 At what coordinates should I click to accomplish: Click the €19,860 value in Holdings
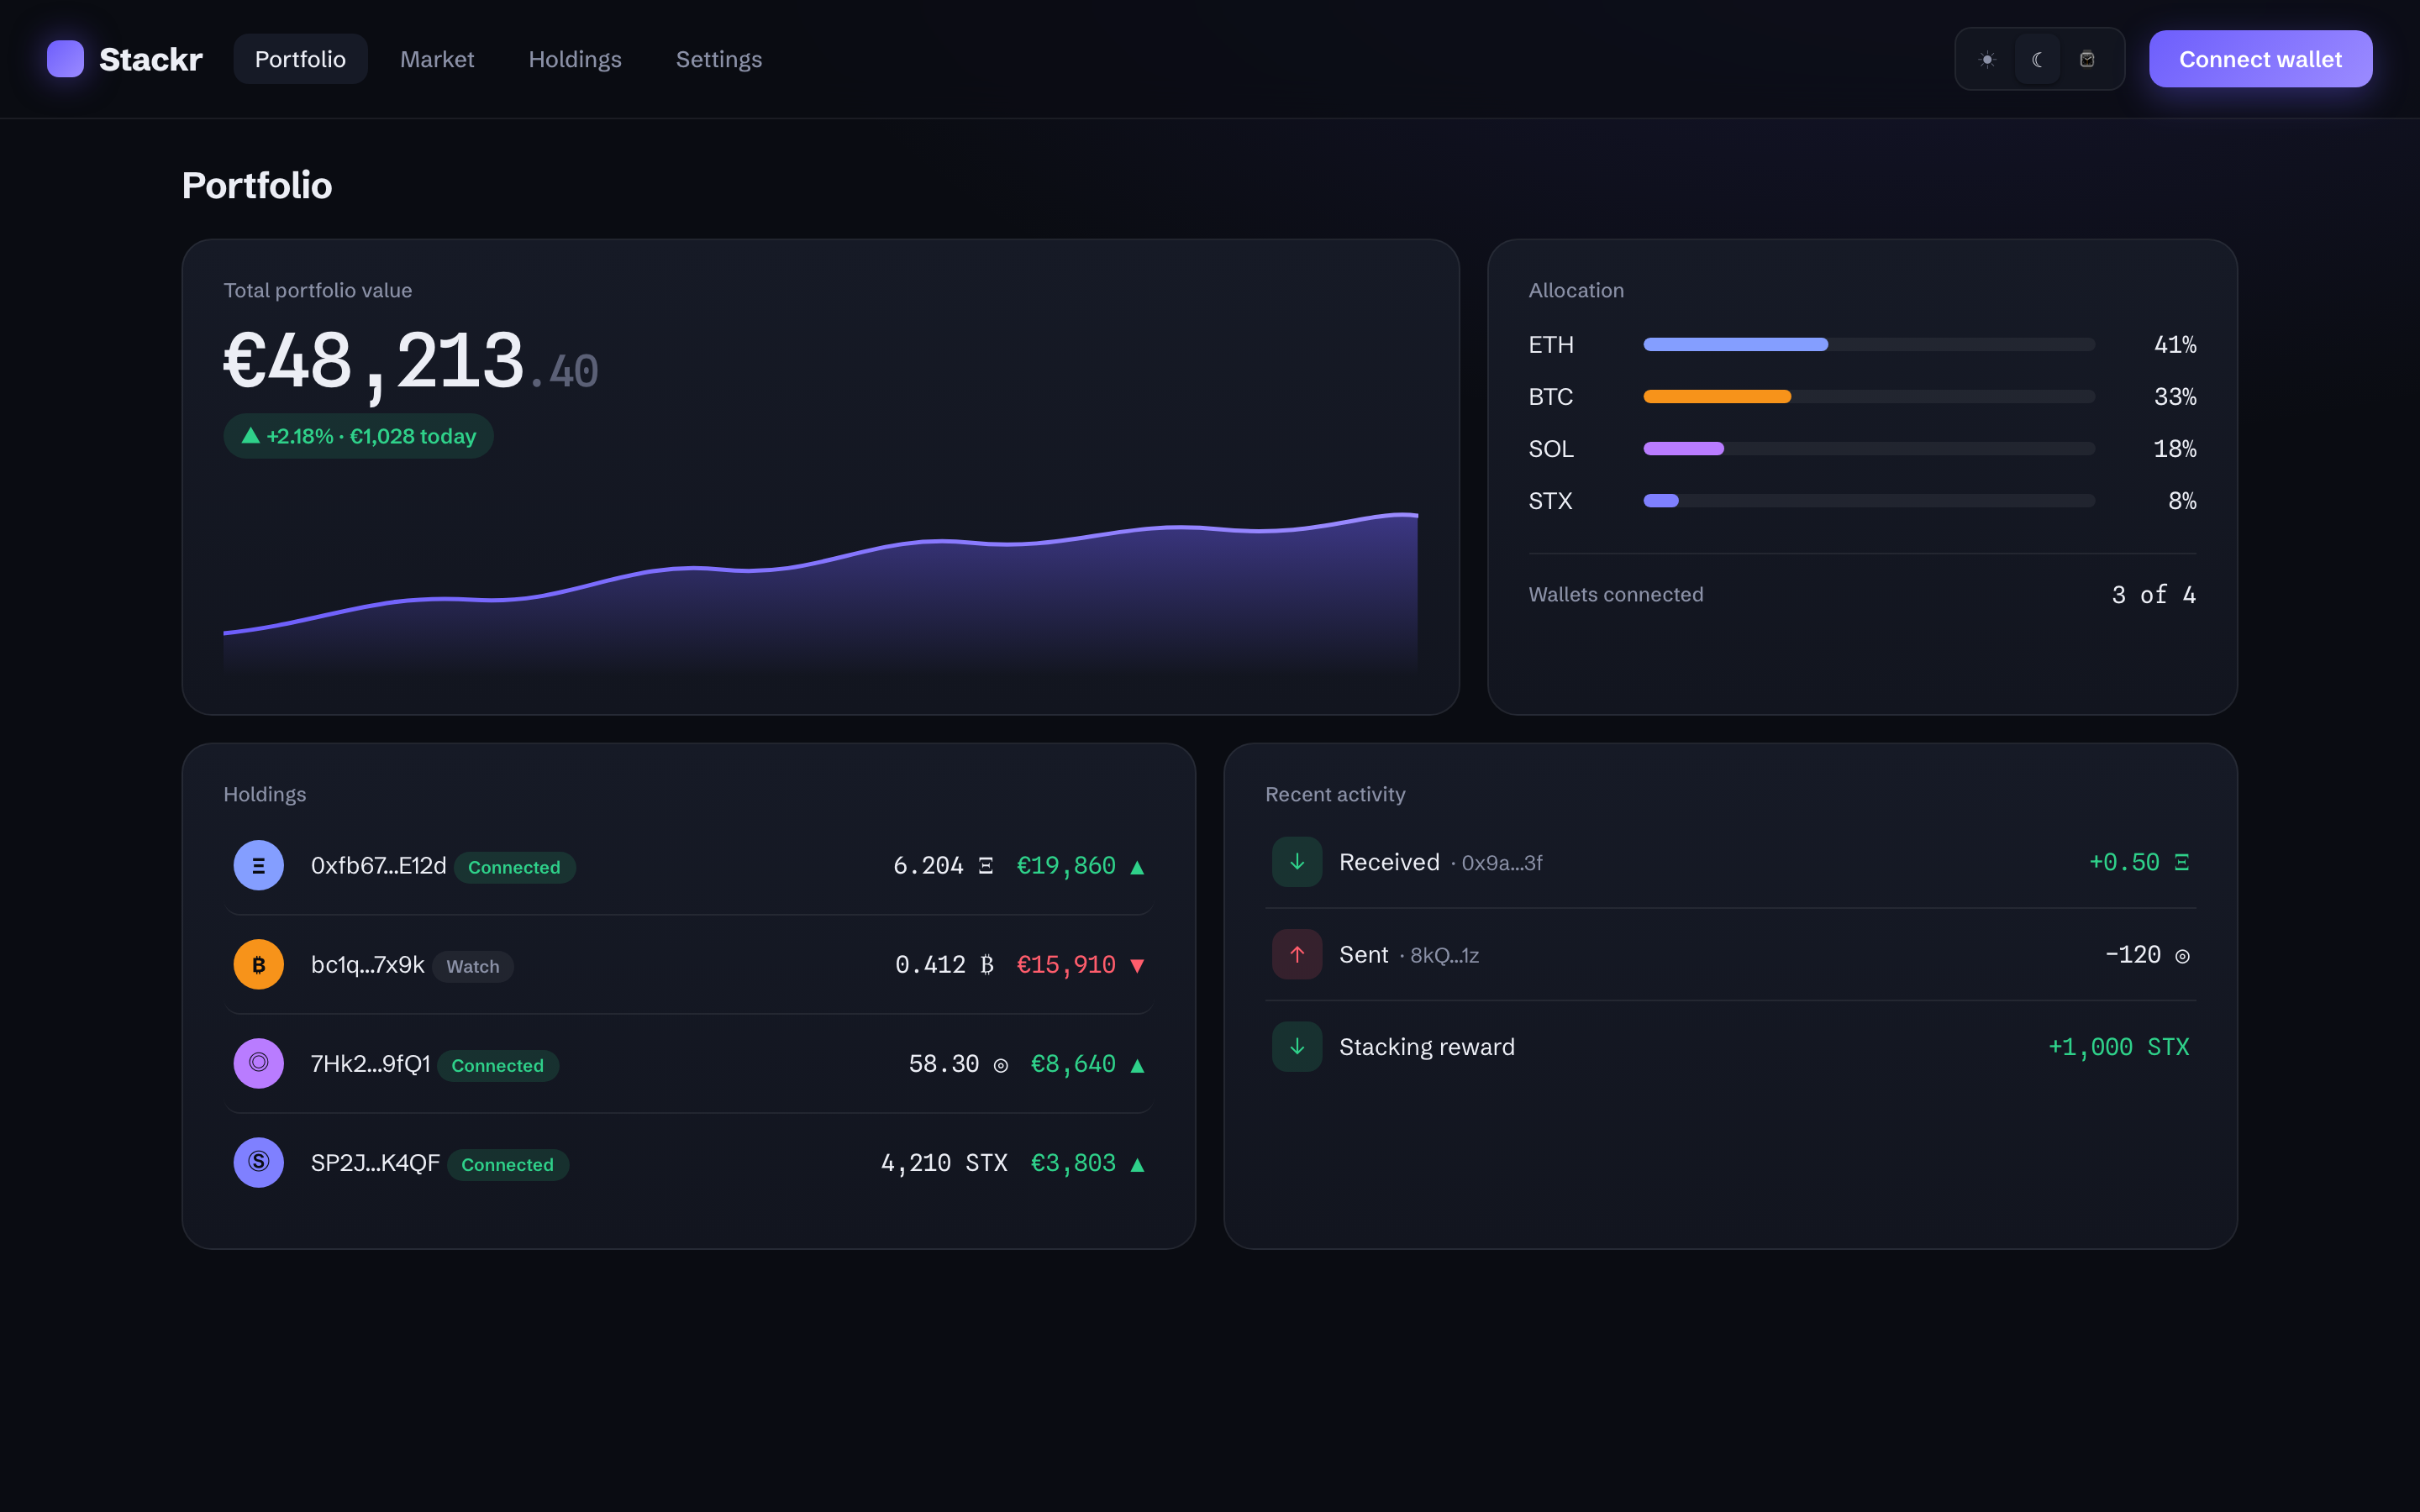click(1066, 865)
